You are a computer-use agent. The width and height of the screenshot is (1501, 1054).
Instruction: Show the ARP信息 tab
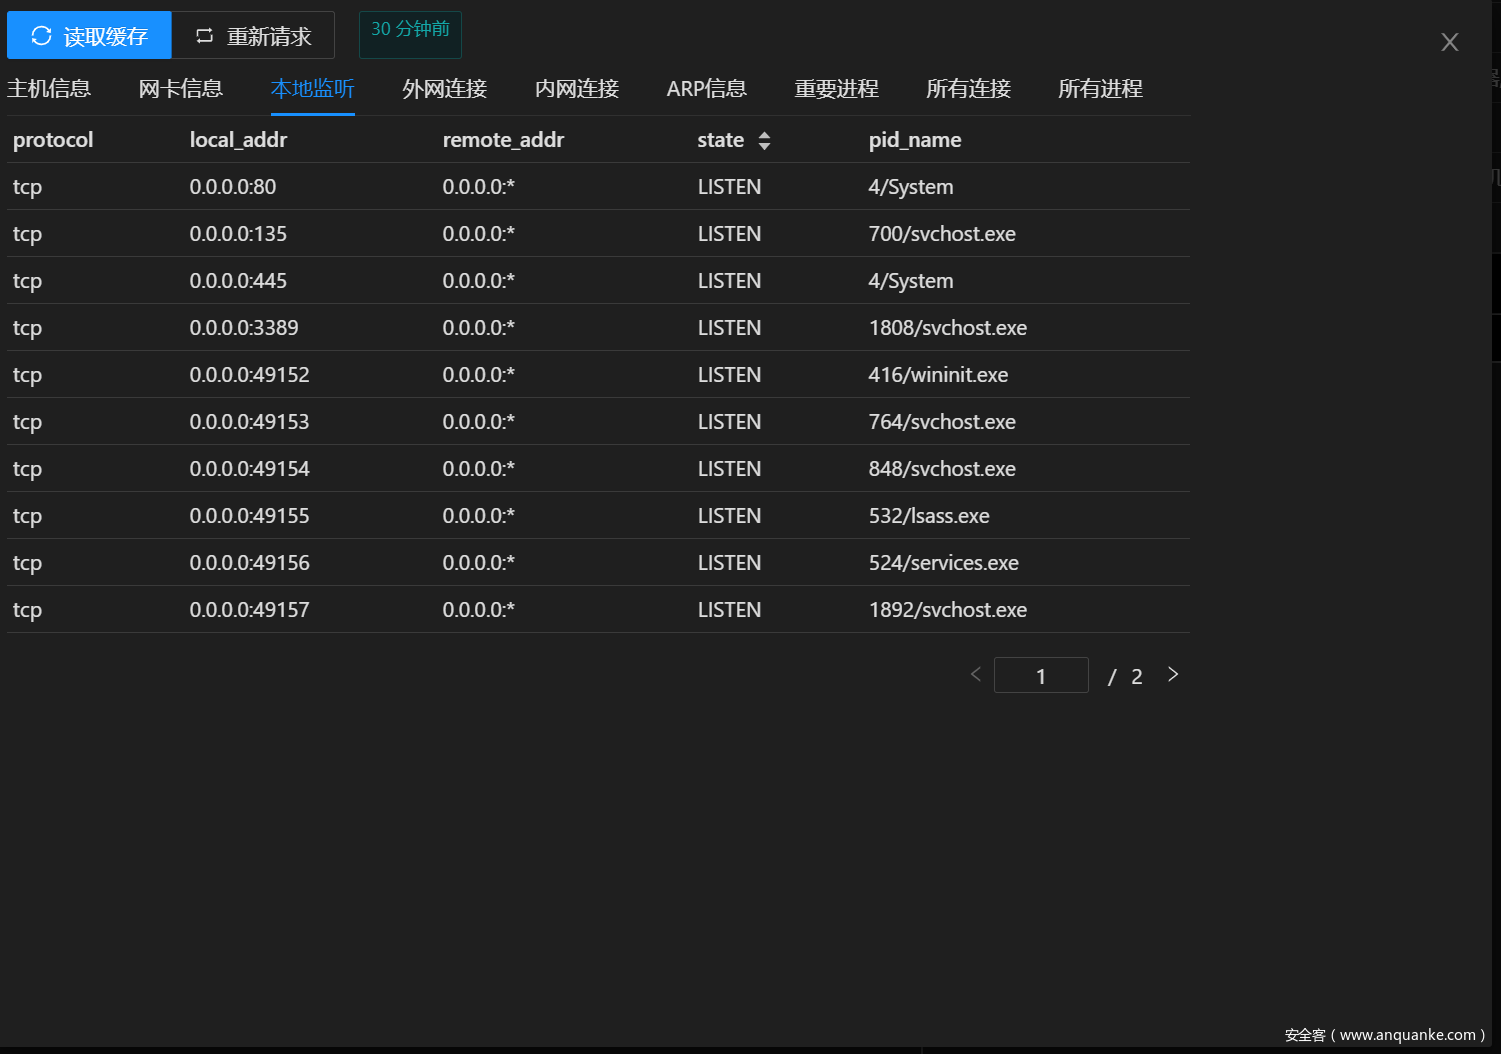point(707,89)
